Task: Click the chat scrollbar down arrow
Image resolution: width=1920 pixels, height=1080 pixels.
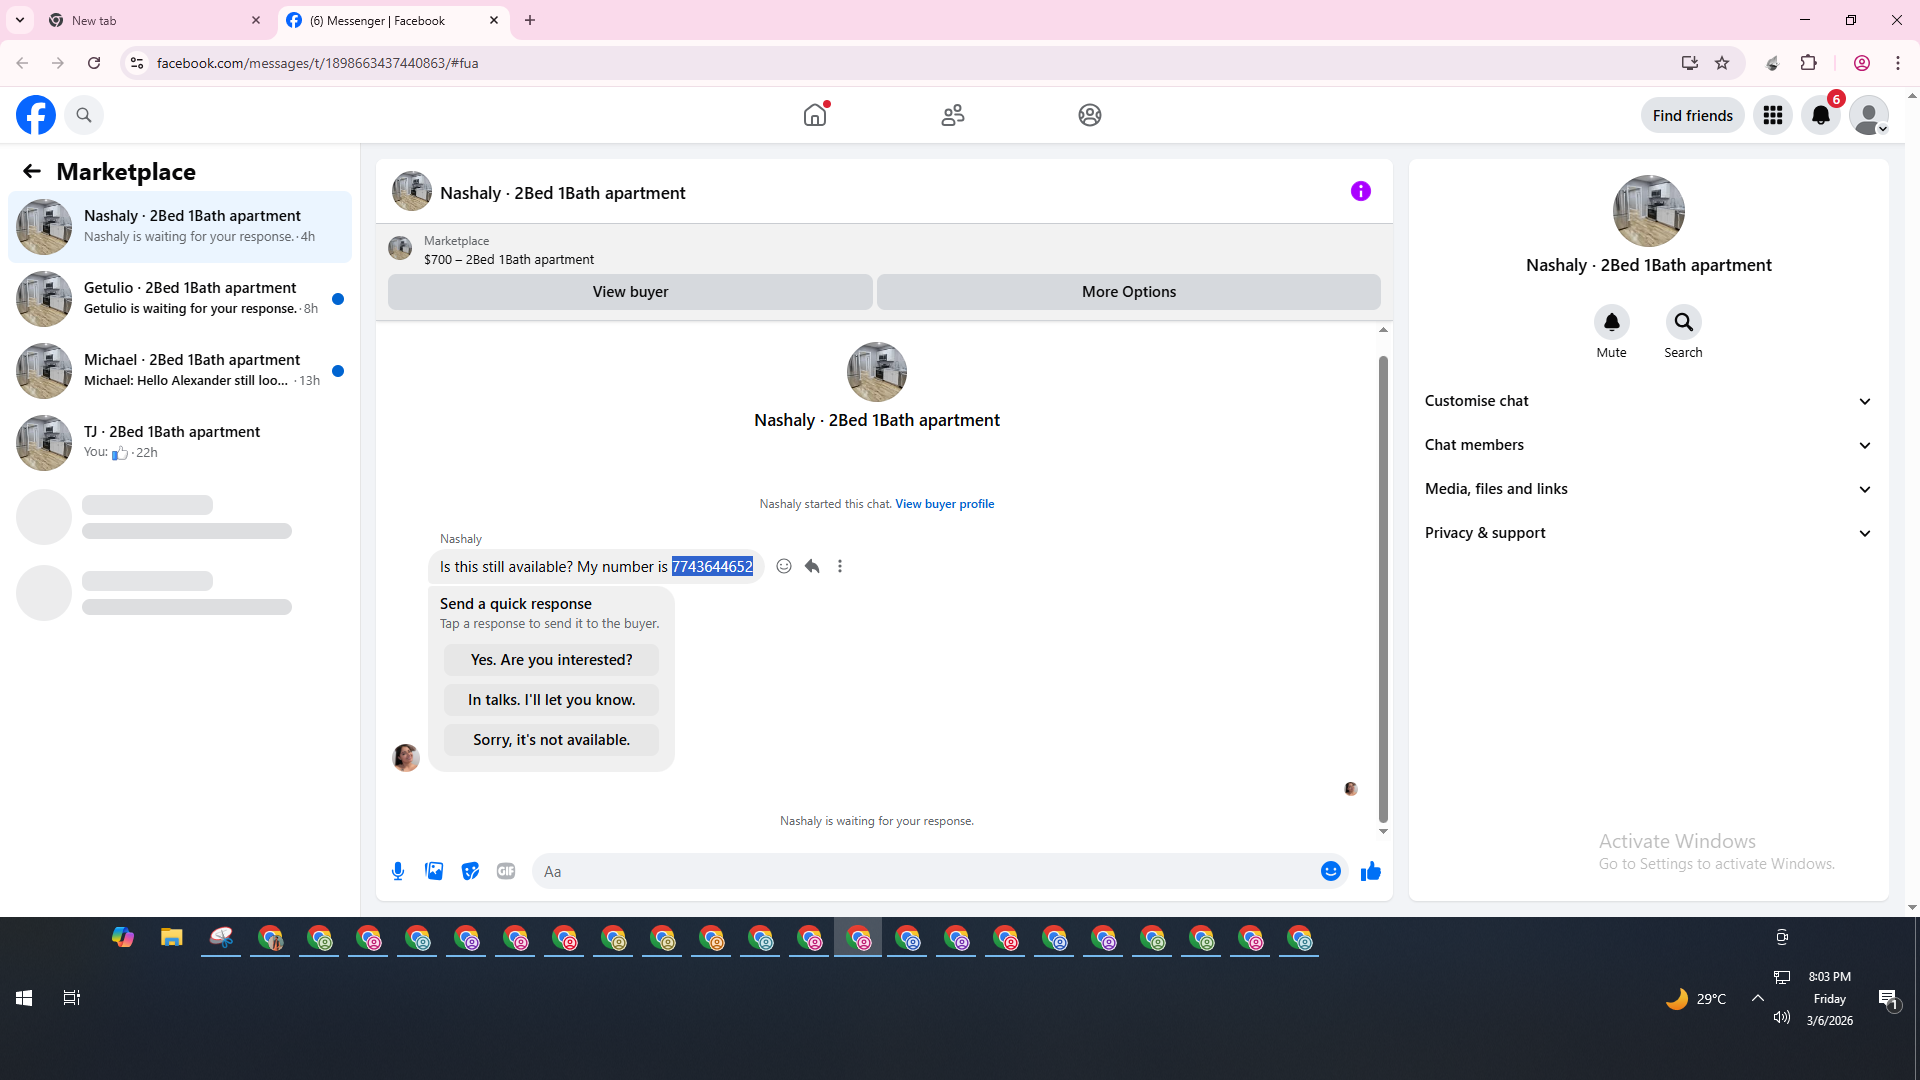Action: pyautogui.click(x=1383, y=831)
